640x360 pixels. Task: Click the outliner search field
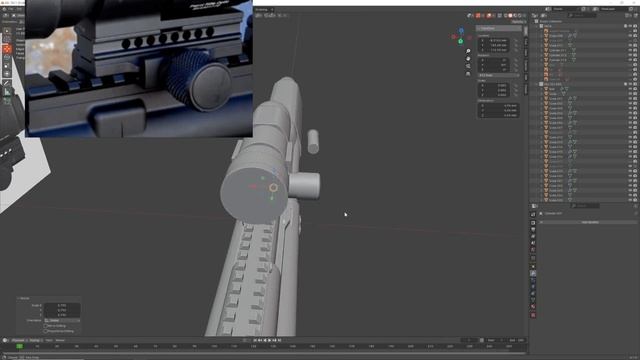582,15
